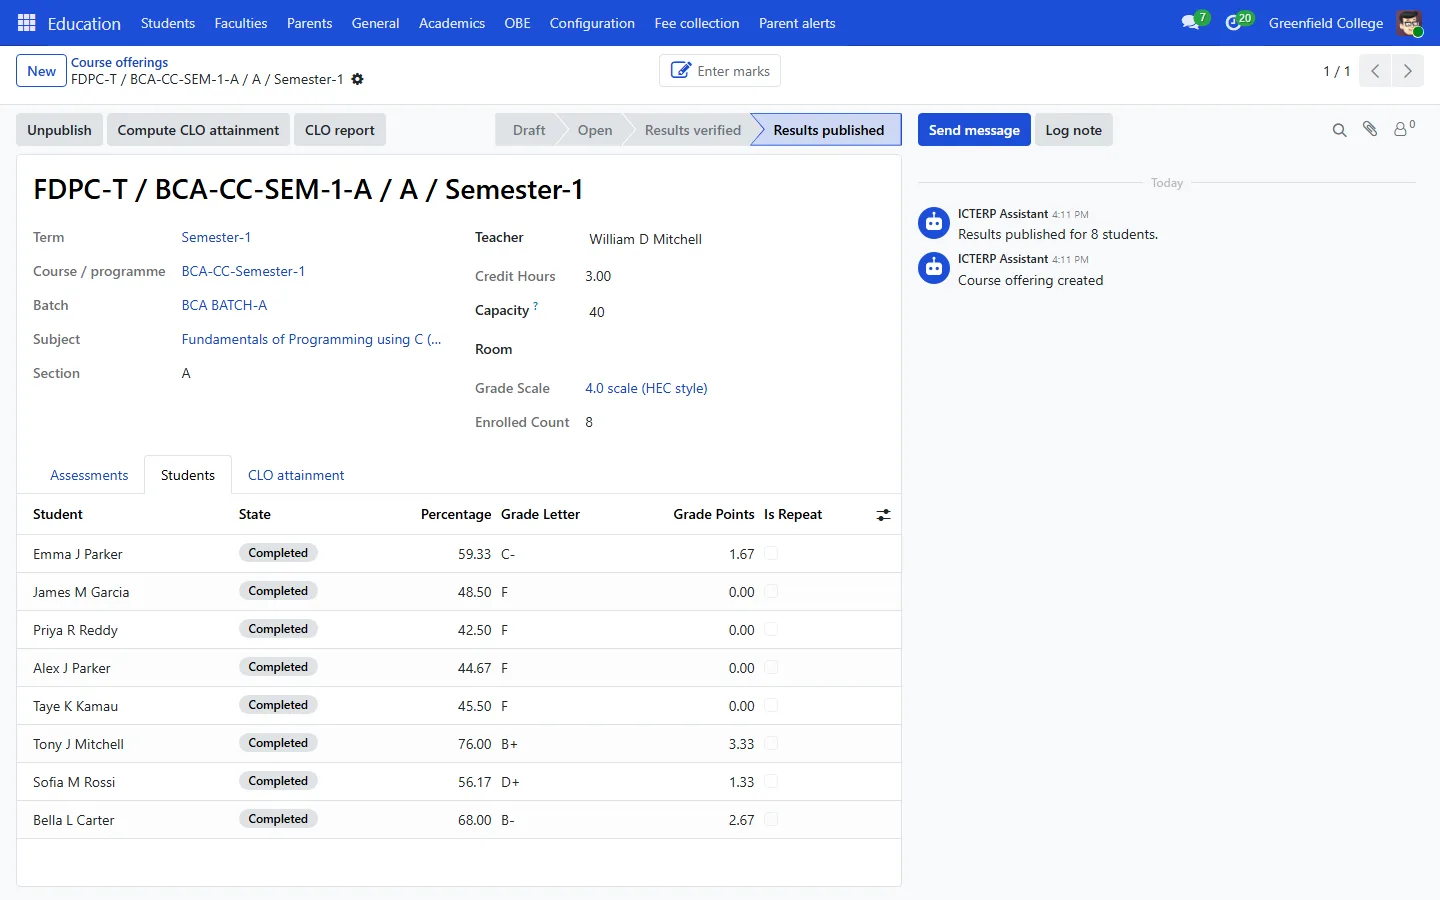
Task: Open the Semester-1 term link
Action: [216, 237]
